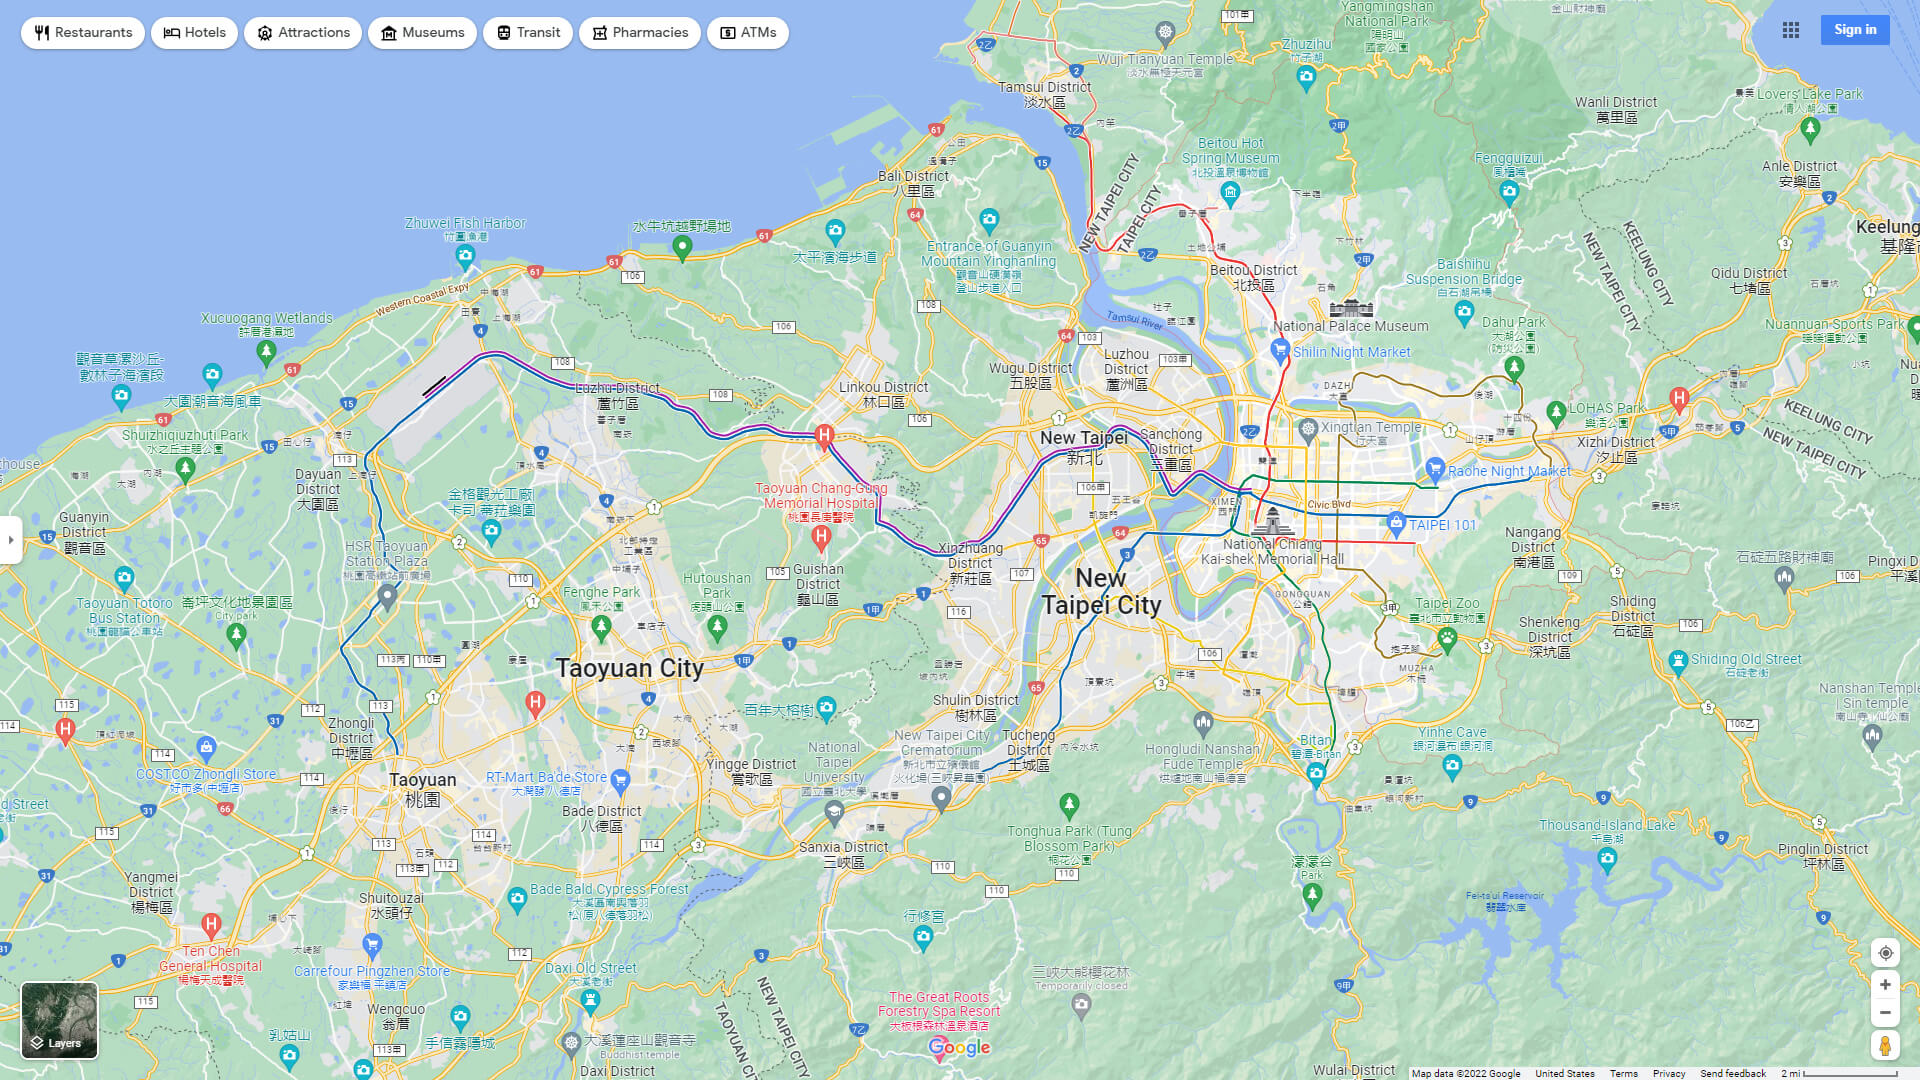Image resolution: width=1920 pixels, height=1080 pixels.
Task: Open the Layers map preview tile
Action: point(59,1019)
